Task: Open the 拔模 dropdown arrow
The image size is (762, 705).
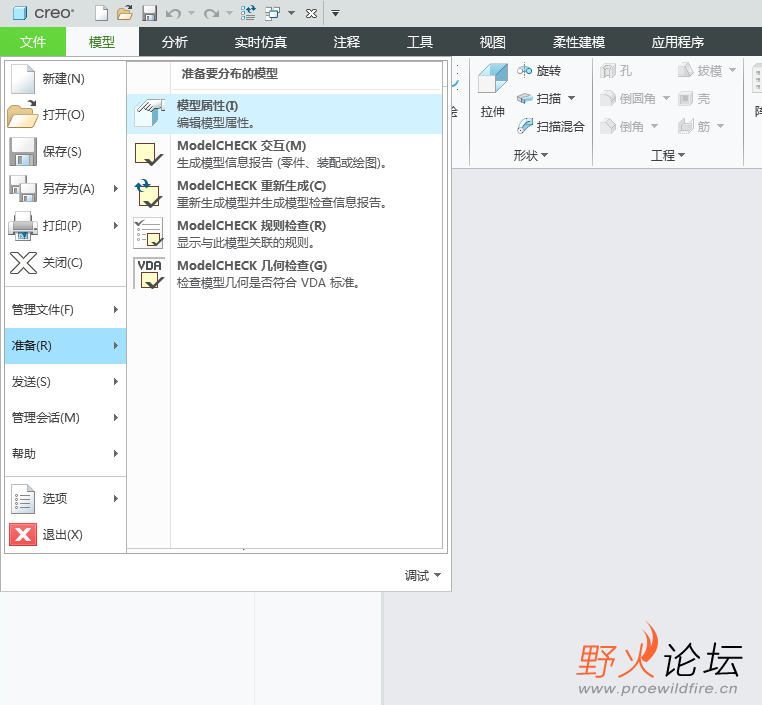Action: (x=732, y=70)
